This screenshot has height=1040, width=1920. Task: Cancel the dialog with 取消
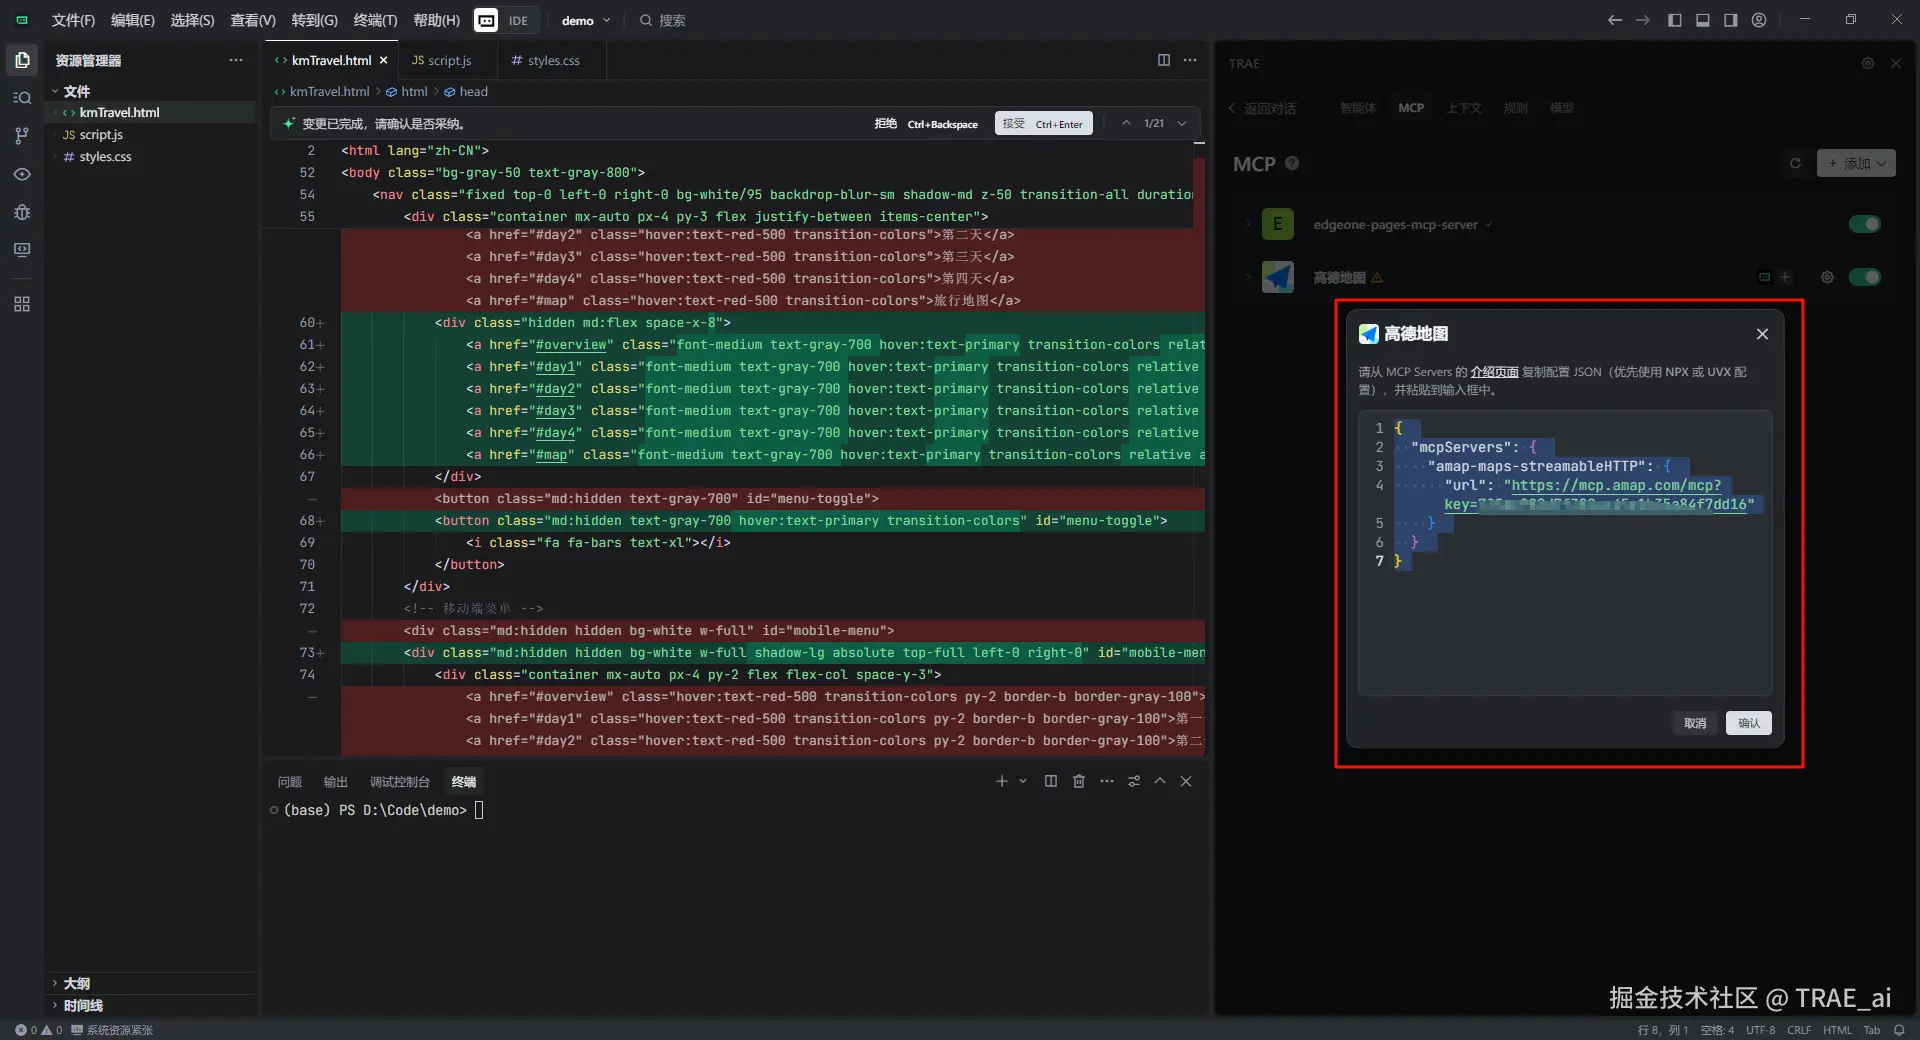(1695, 723)
